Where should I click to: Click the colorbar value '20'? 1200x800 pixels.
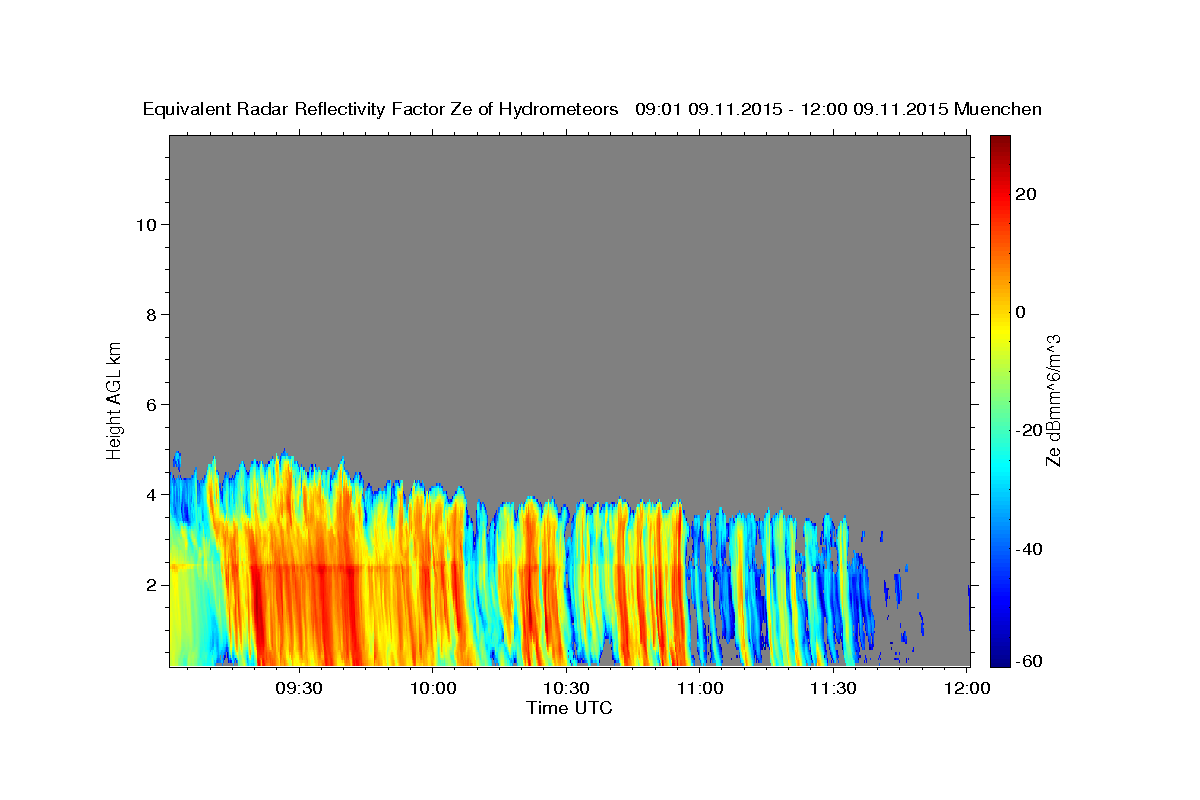[1025, 194]
